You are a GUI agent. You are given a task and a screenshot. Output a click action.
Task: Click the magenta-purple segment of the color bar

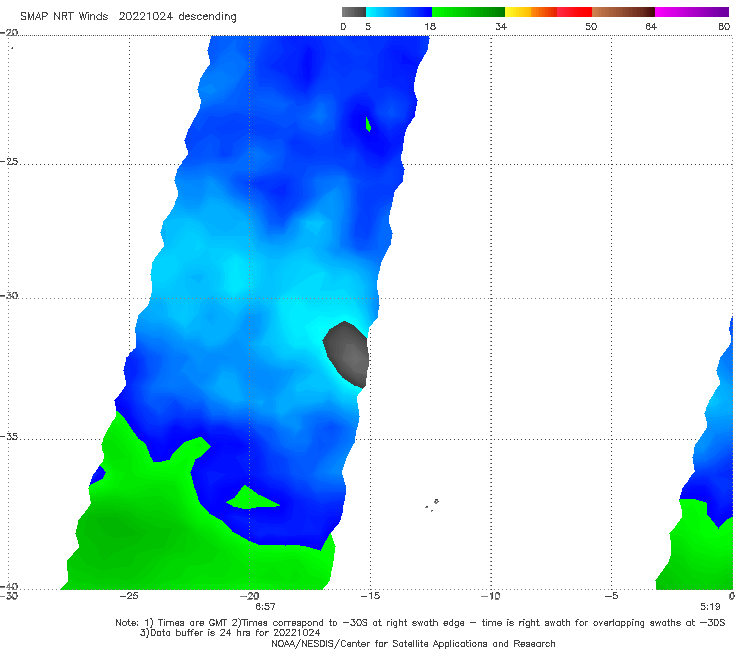tap(692, 12)
